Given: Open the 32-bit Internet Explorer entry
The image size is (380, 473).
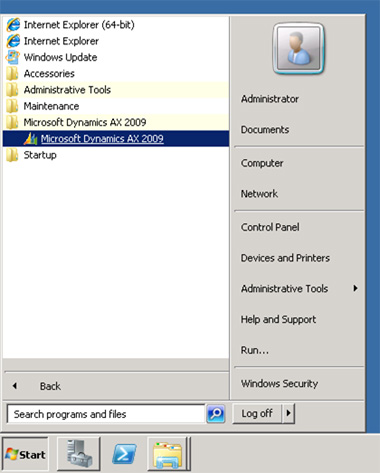Looking at the screenshot, I should click(x=115, y=41).
